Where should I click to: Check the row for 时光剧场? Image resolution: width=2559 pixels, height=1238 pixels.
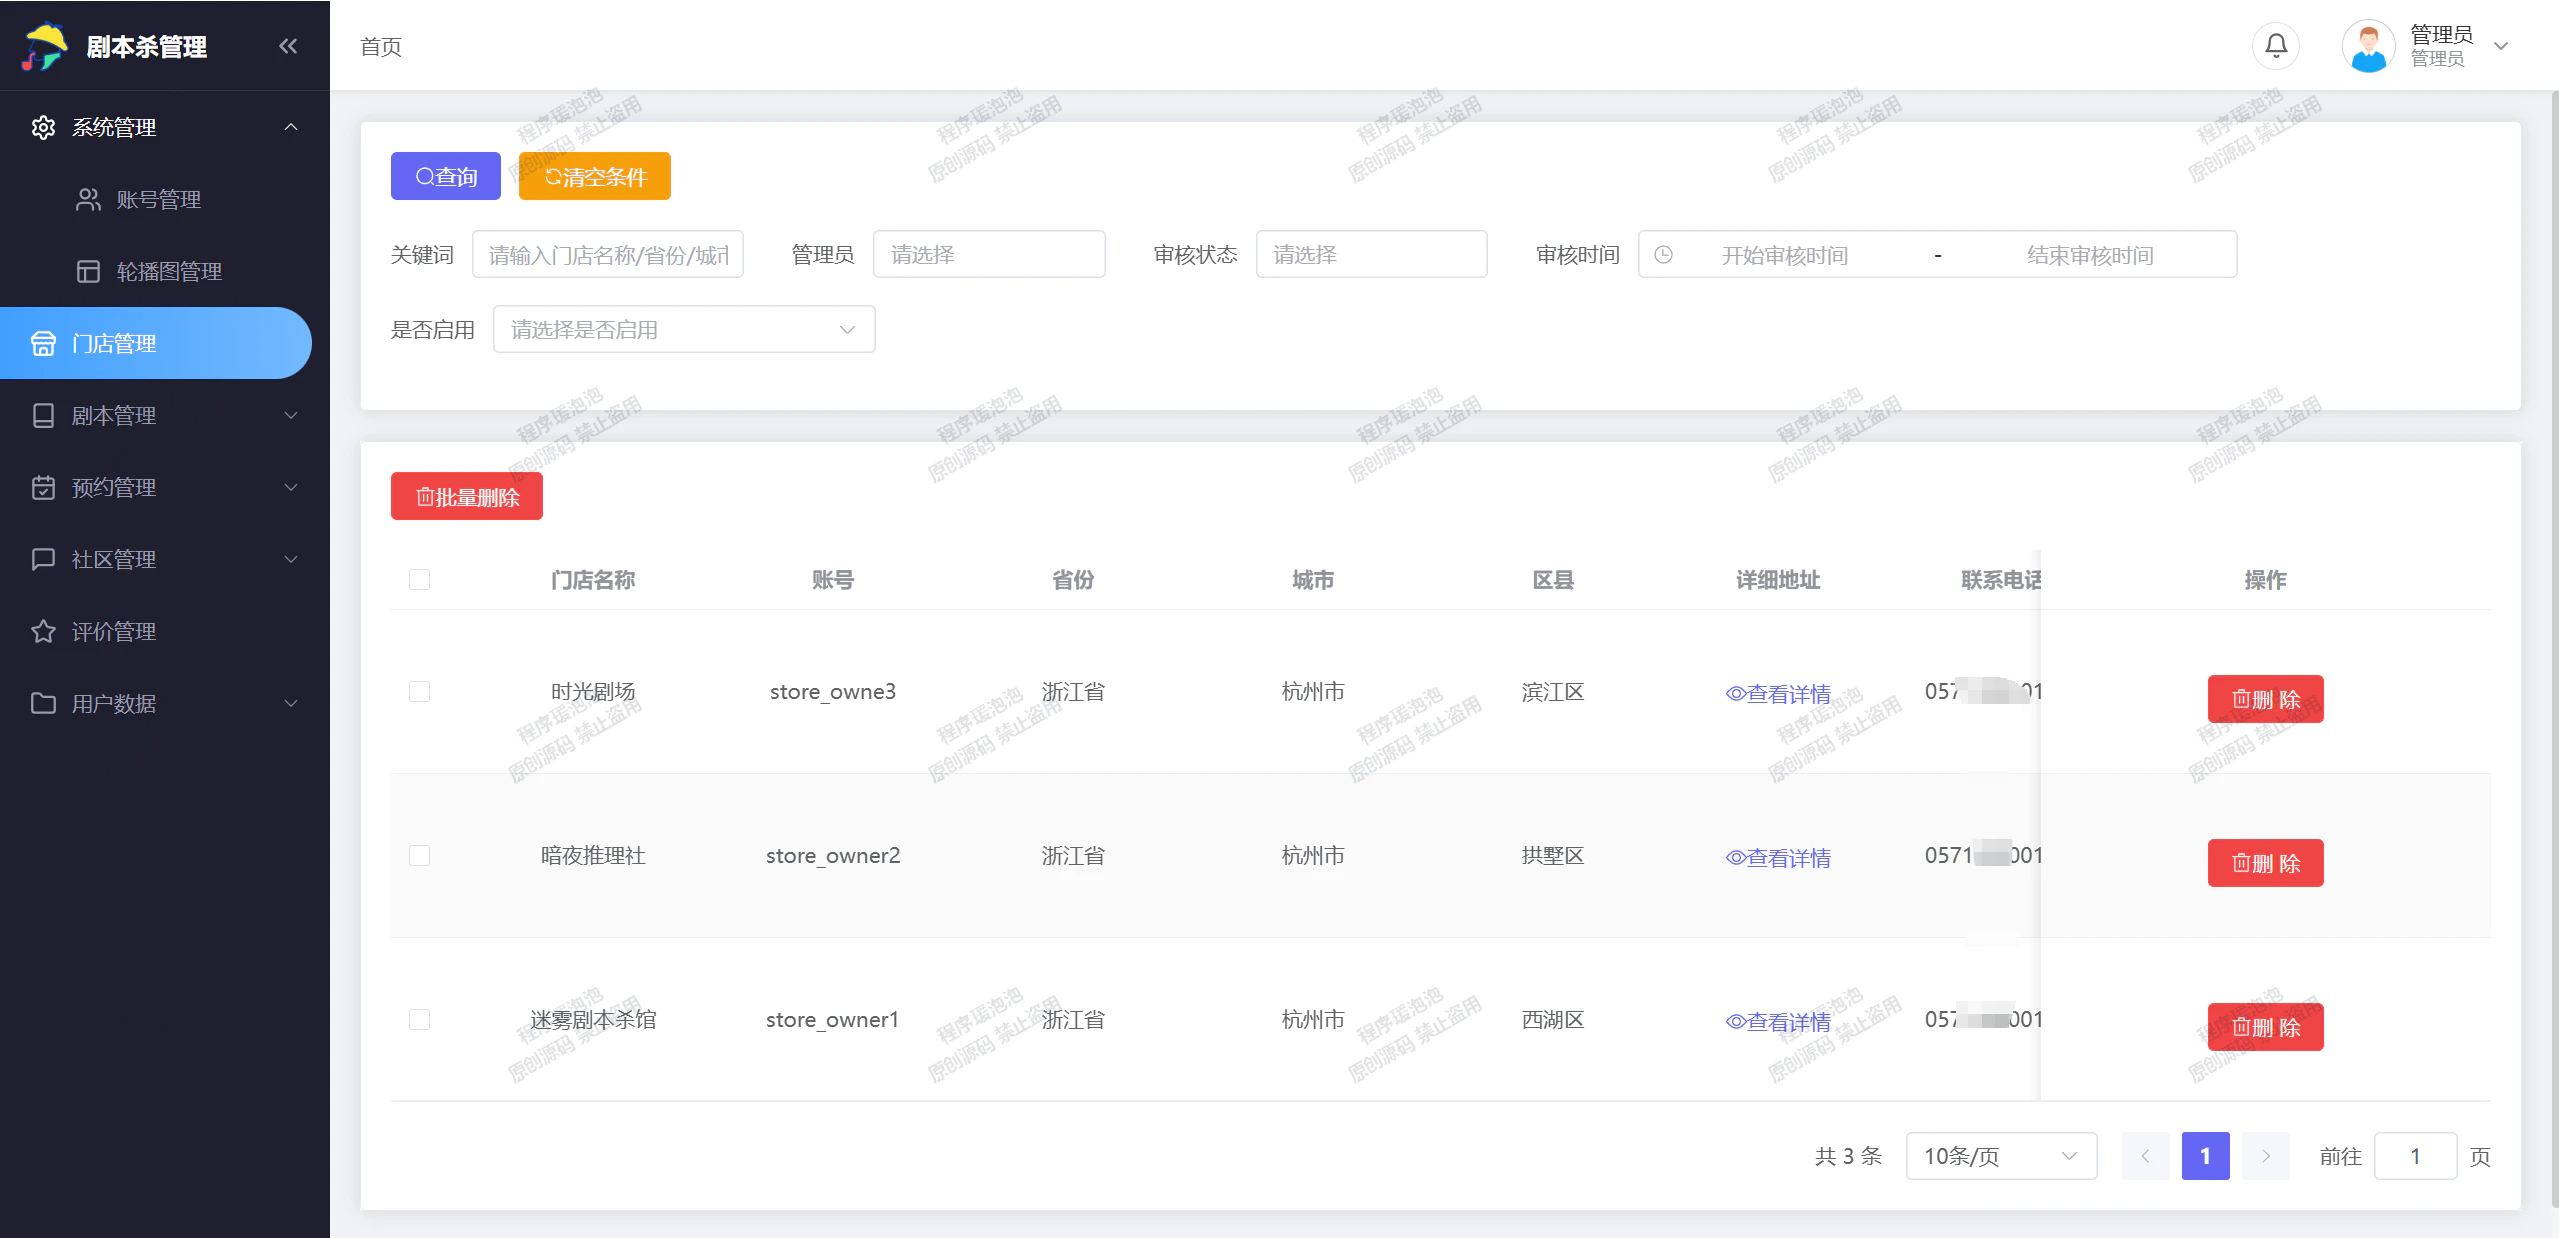click(x=420, y=692)
